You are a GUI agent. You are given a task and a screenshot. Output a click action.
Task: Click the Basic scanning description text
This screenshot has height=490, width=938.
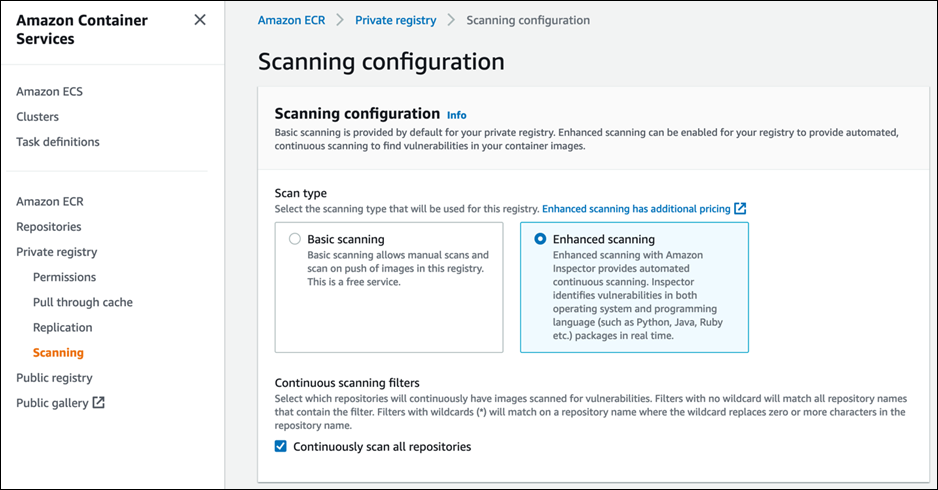(398, 269)
